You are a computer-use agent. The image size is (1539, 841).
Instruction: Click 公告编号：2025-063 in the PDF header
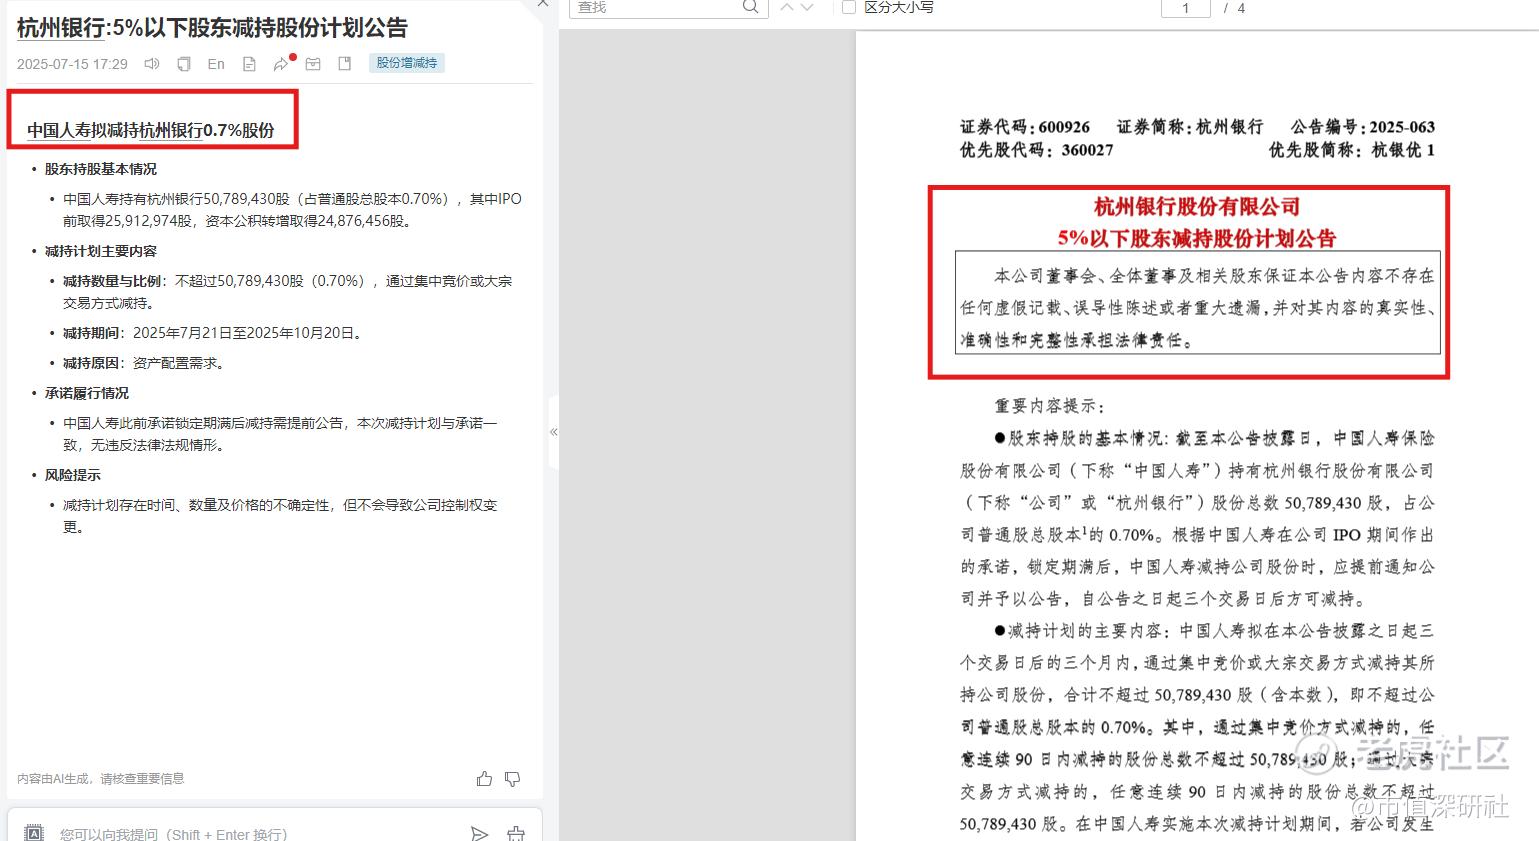tap(1363, 127)
